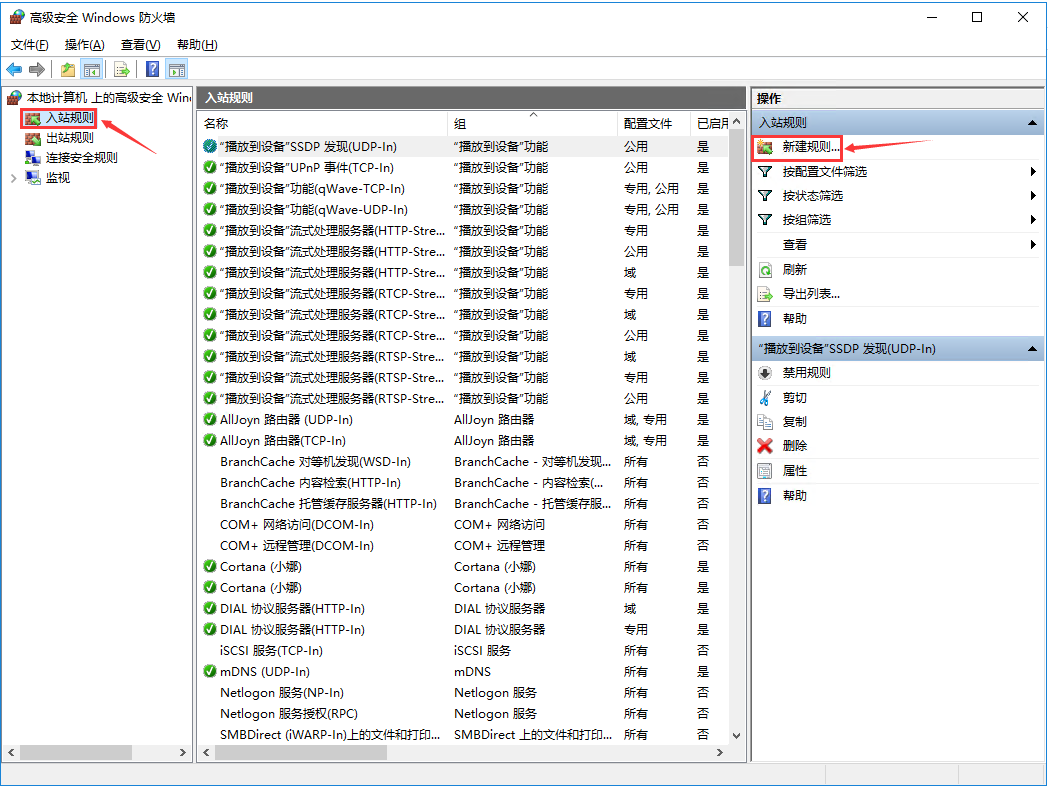Image resolution: width=1048 pixels, height=788 pixels.
Task: Sort rules by the 名称 column header
Action: click(x=323, y=124)
